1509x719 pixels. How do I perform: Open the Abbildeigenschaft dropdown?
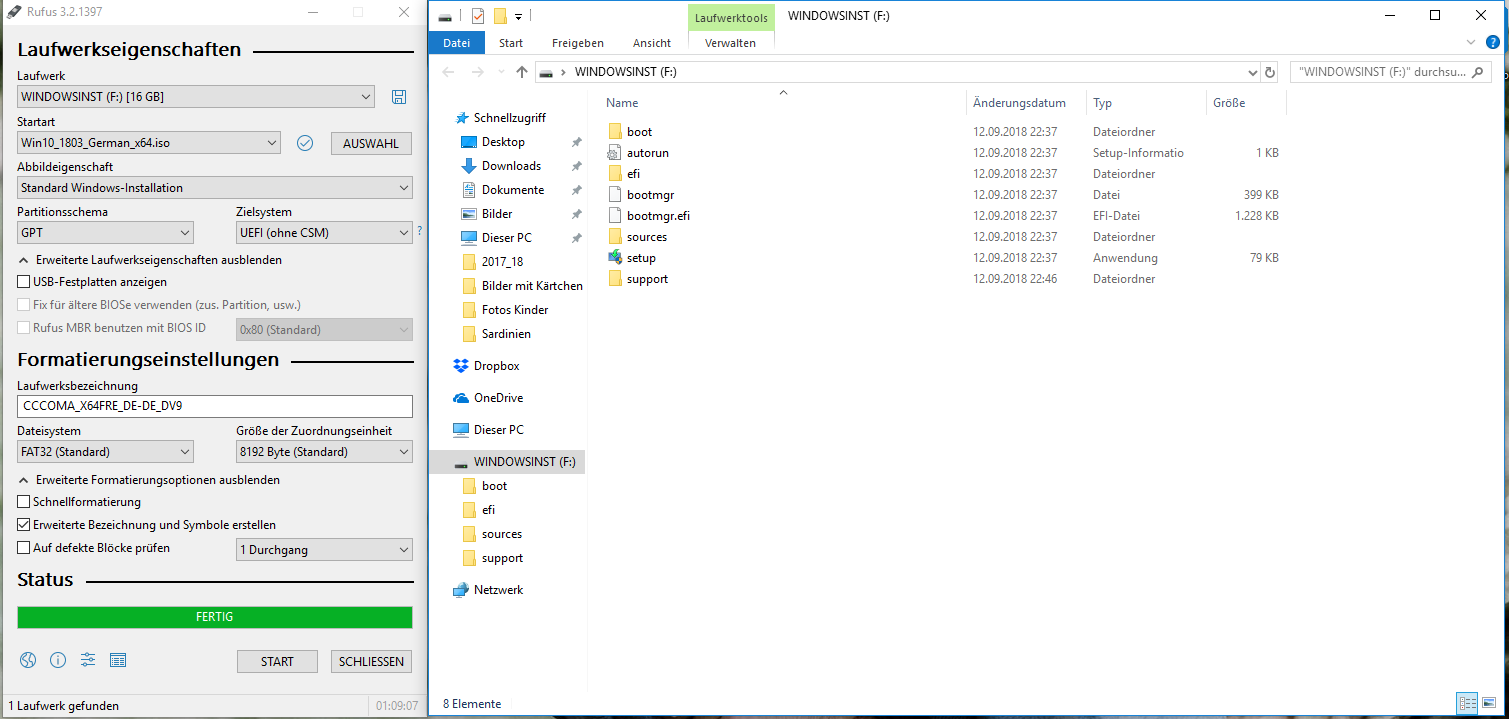click(215, 188)
